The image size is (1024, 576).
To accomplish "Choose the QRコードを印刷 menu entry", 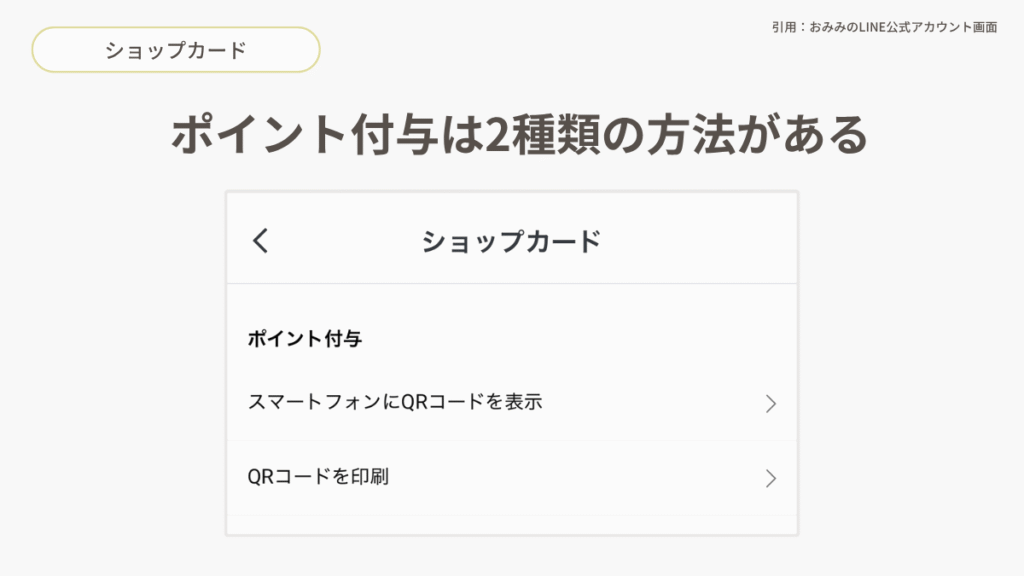I will [318, 477].
